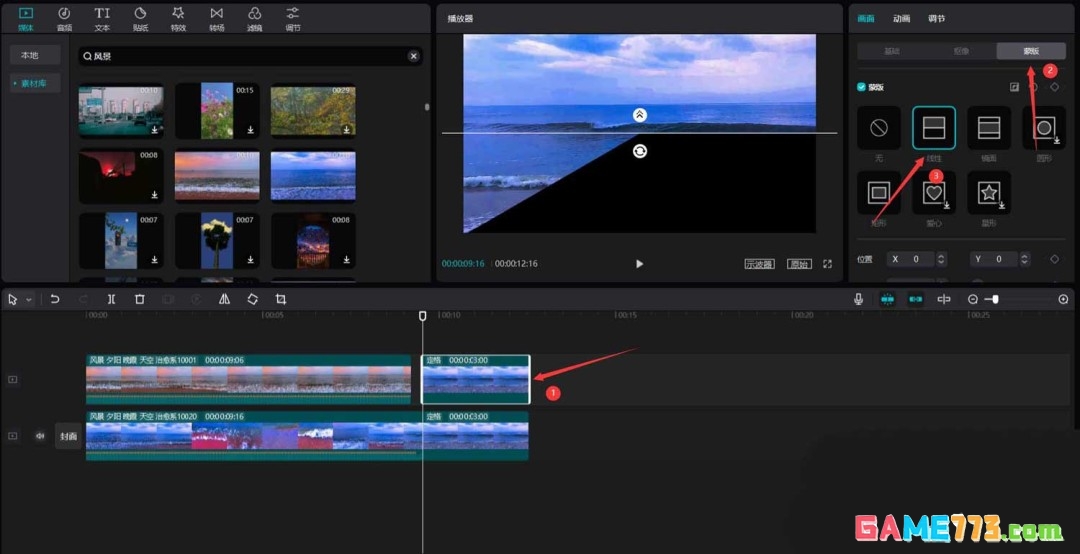Toggle the position keyframe diamond
Screen dimensions: 1080x554
point(1054,259)
